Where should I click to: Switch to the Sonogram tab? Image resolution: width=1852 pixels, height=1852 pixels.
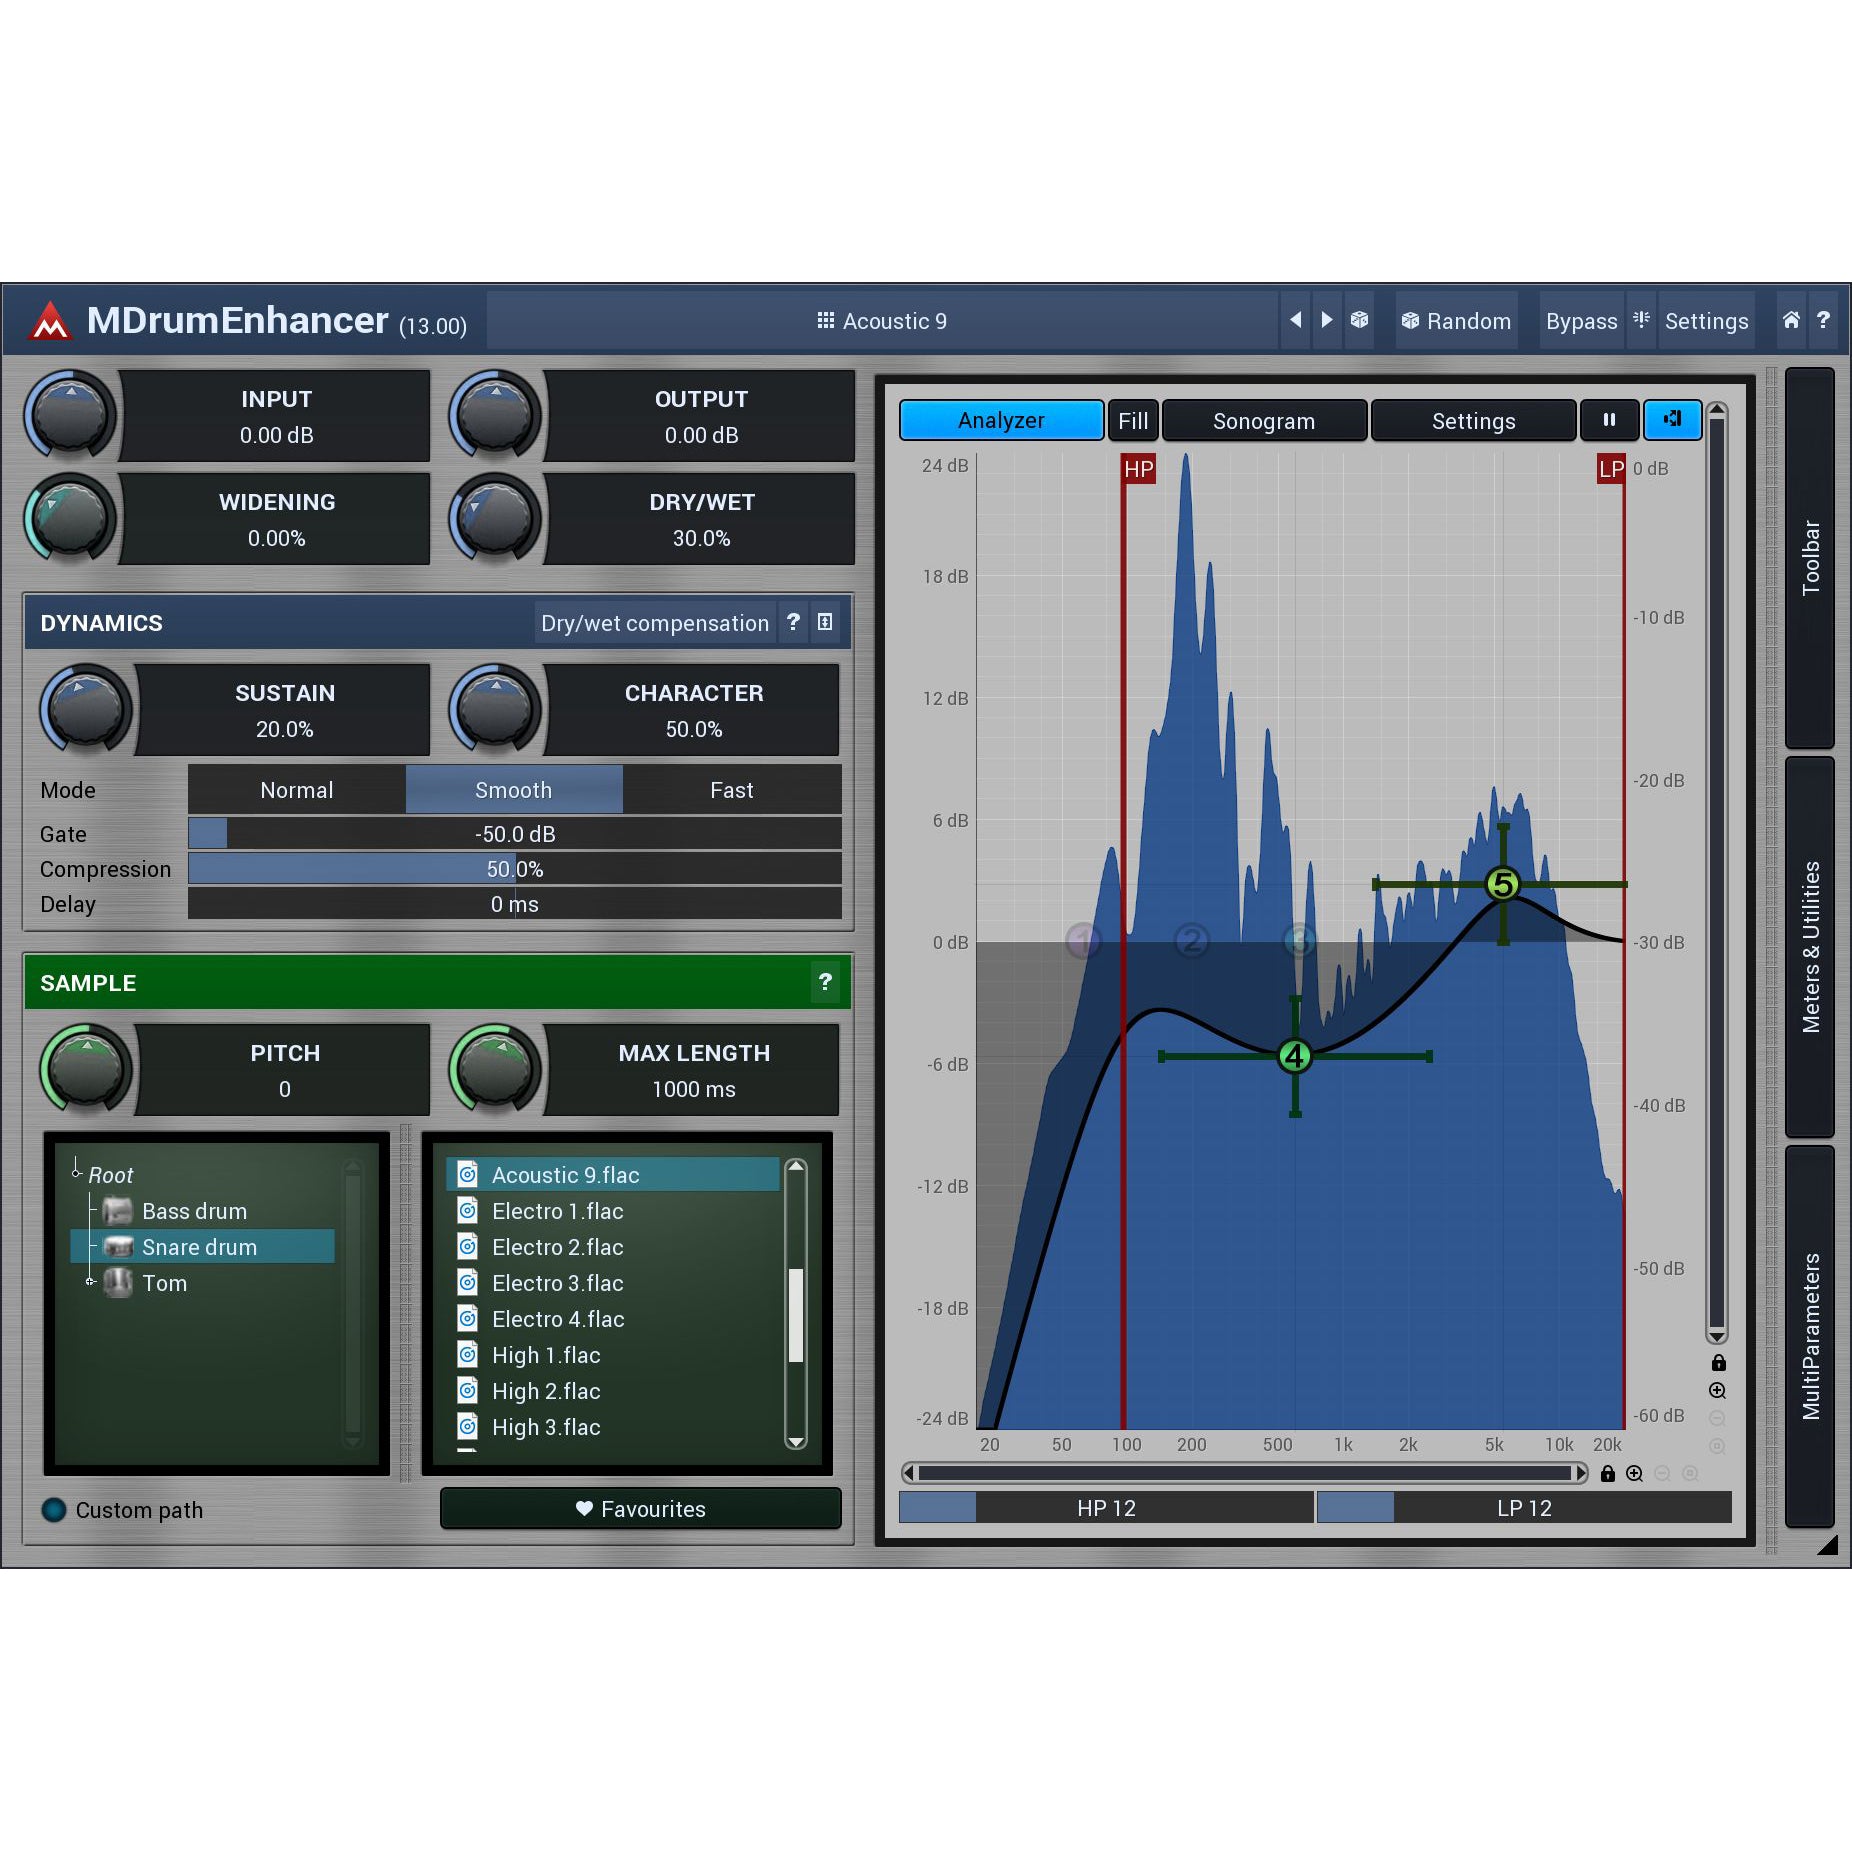point(1263,421)
